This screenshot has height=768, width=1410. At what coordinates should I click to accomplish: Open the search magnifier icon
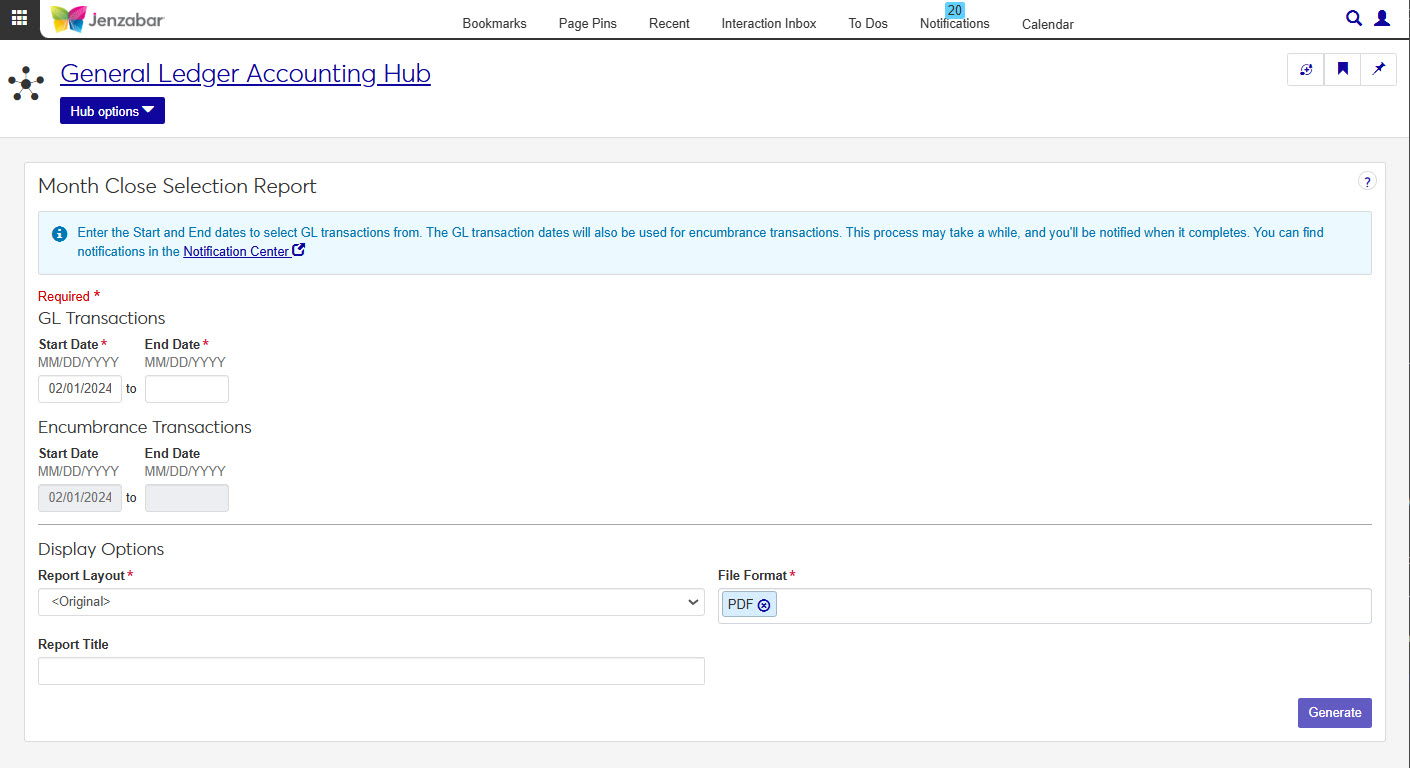pyautogui.click(x=1354, y=18)
